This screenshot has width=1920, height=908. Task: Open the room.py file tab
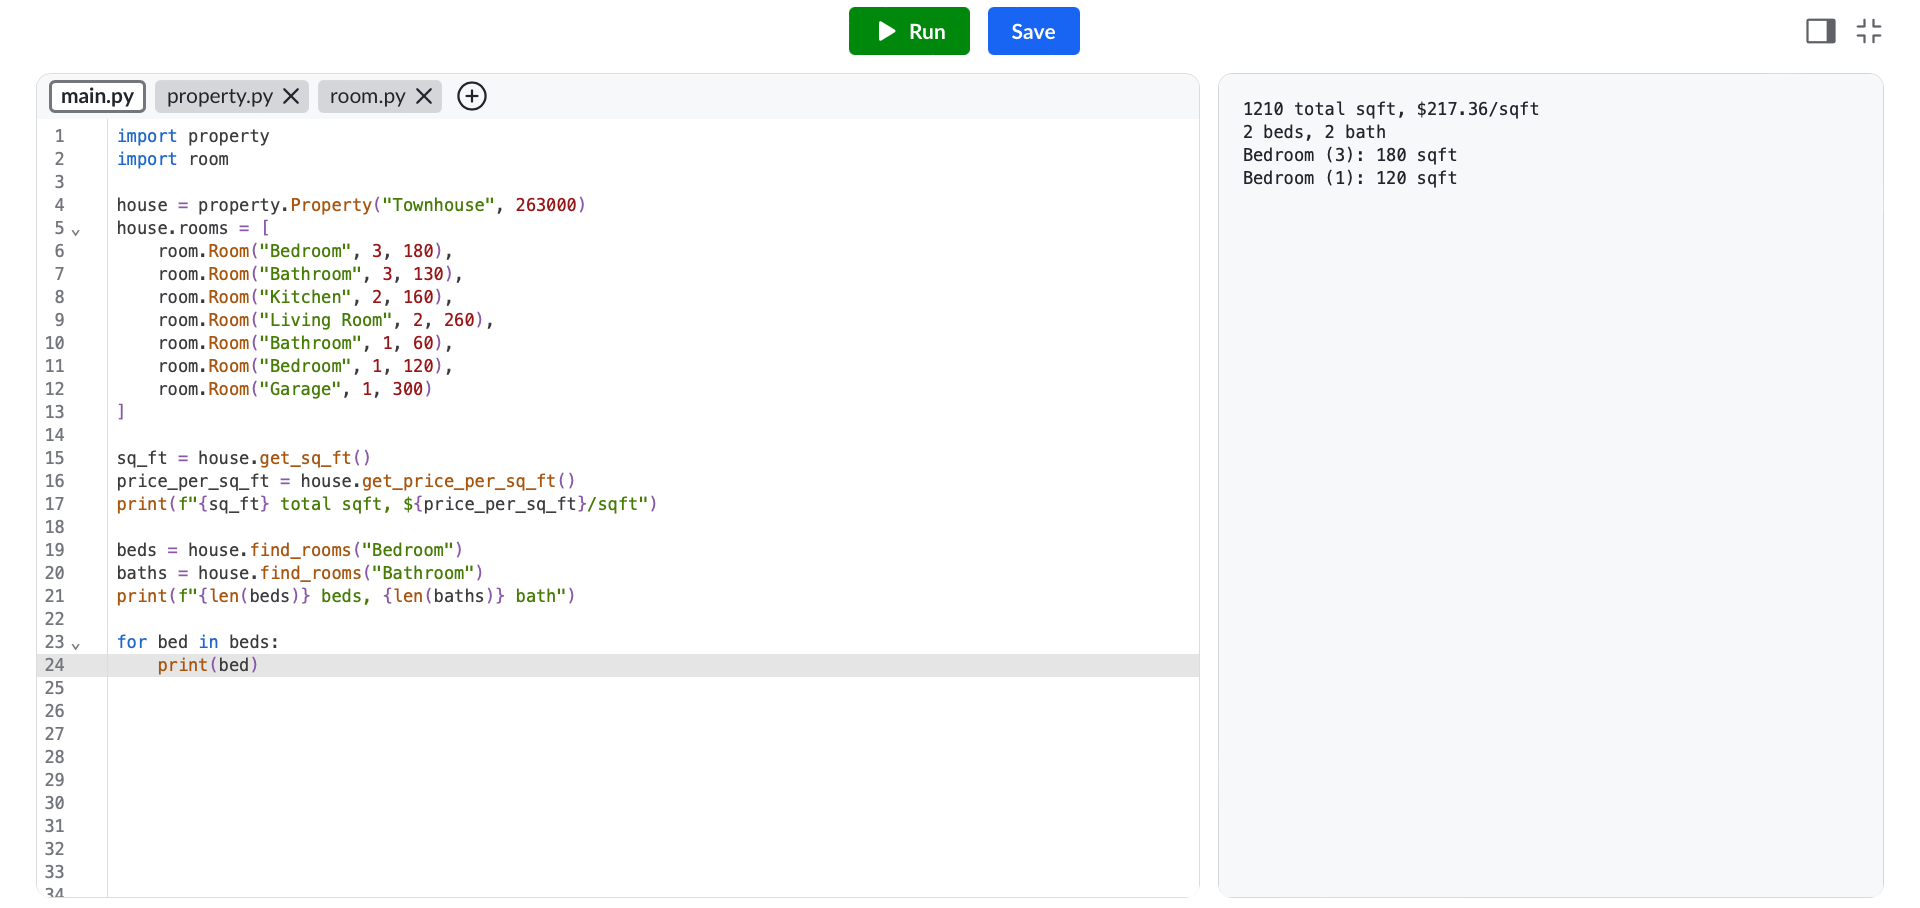pyautogui.click(x=367, y=96)
